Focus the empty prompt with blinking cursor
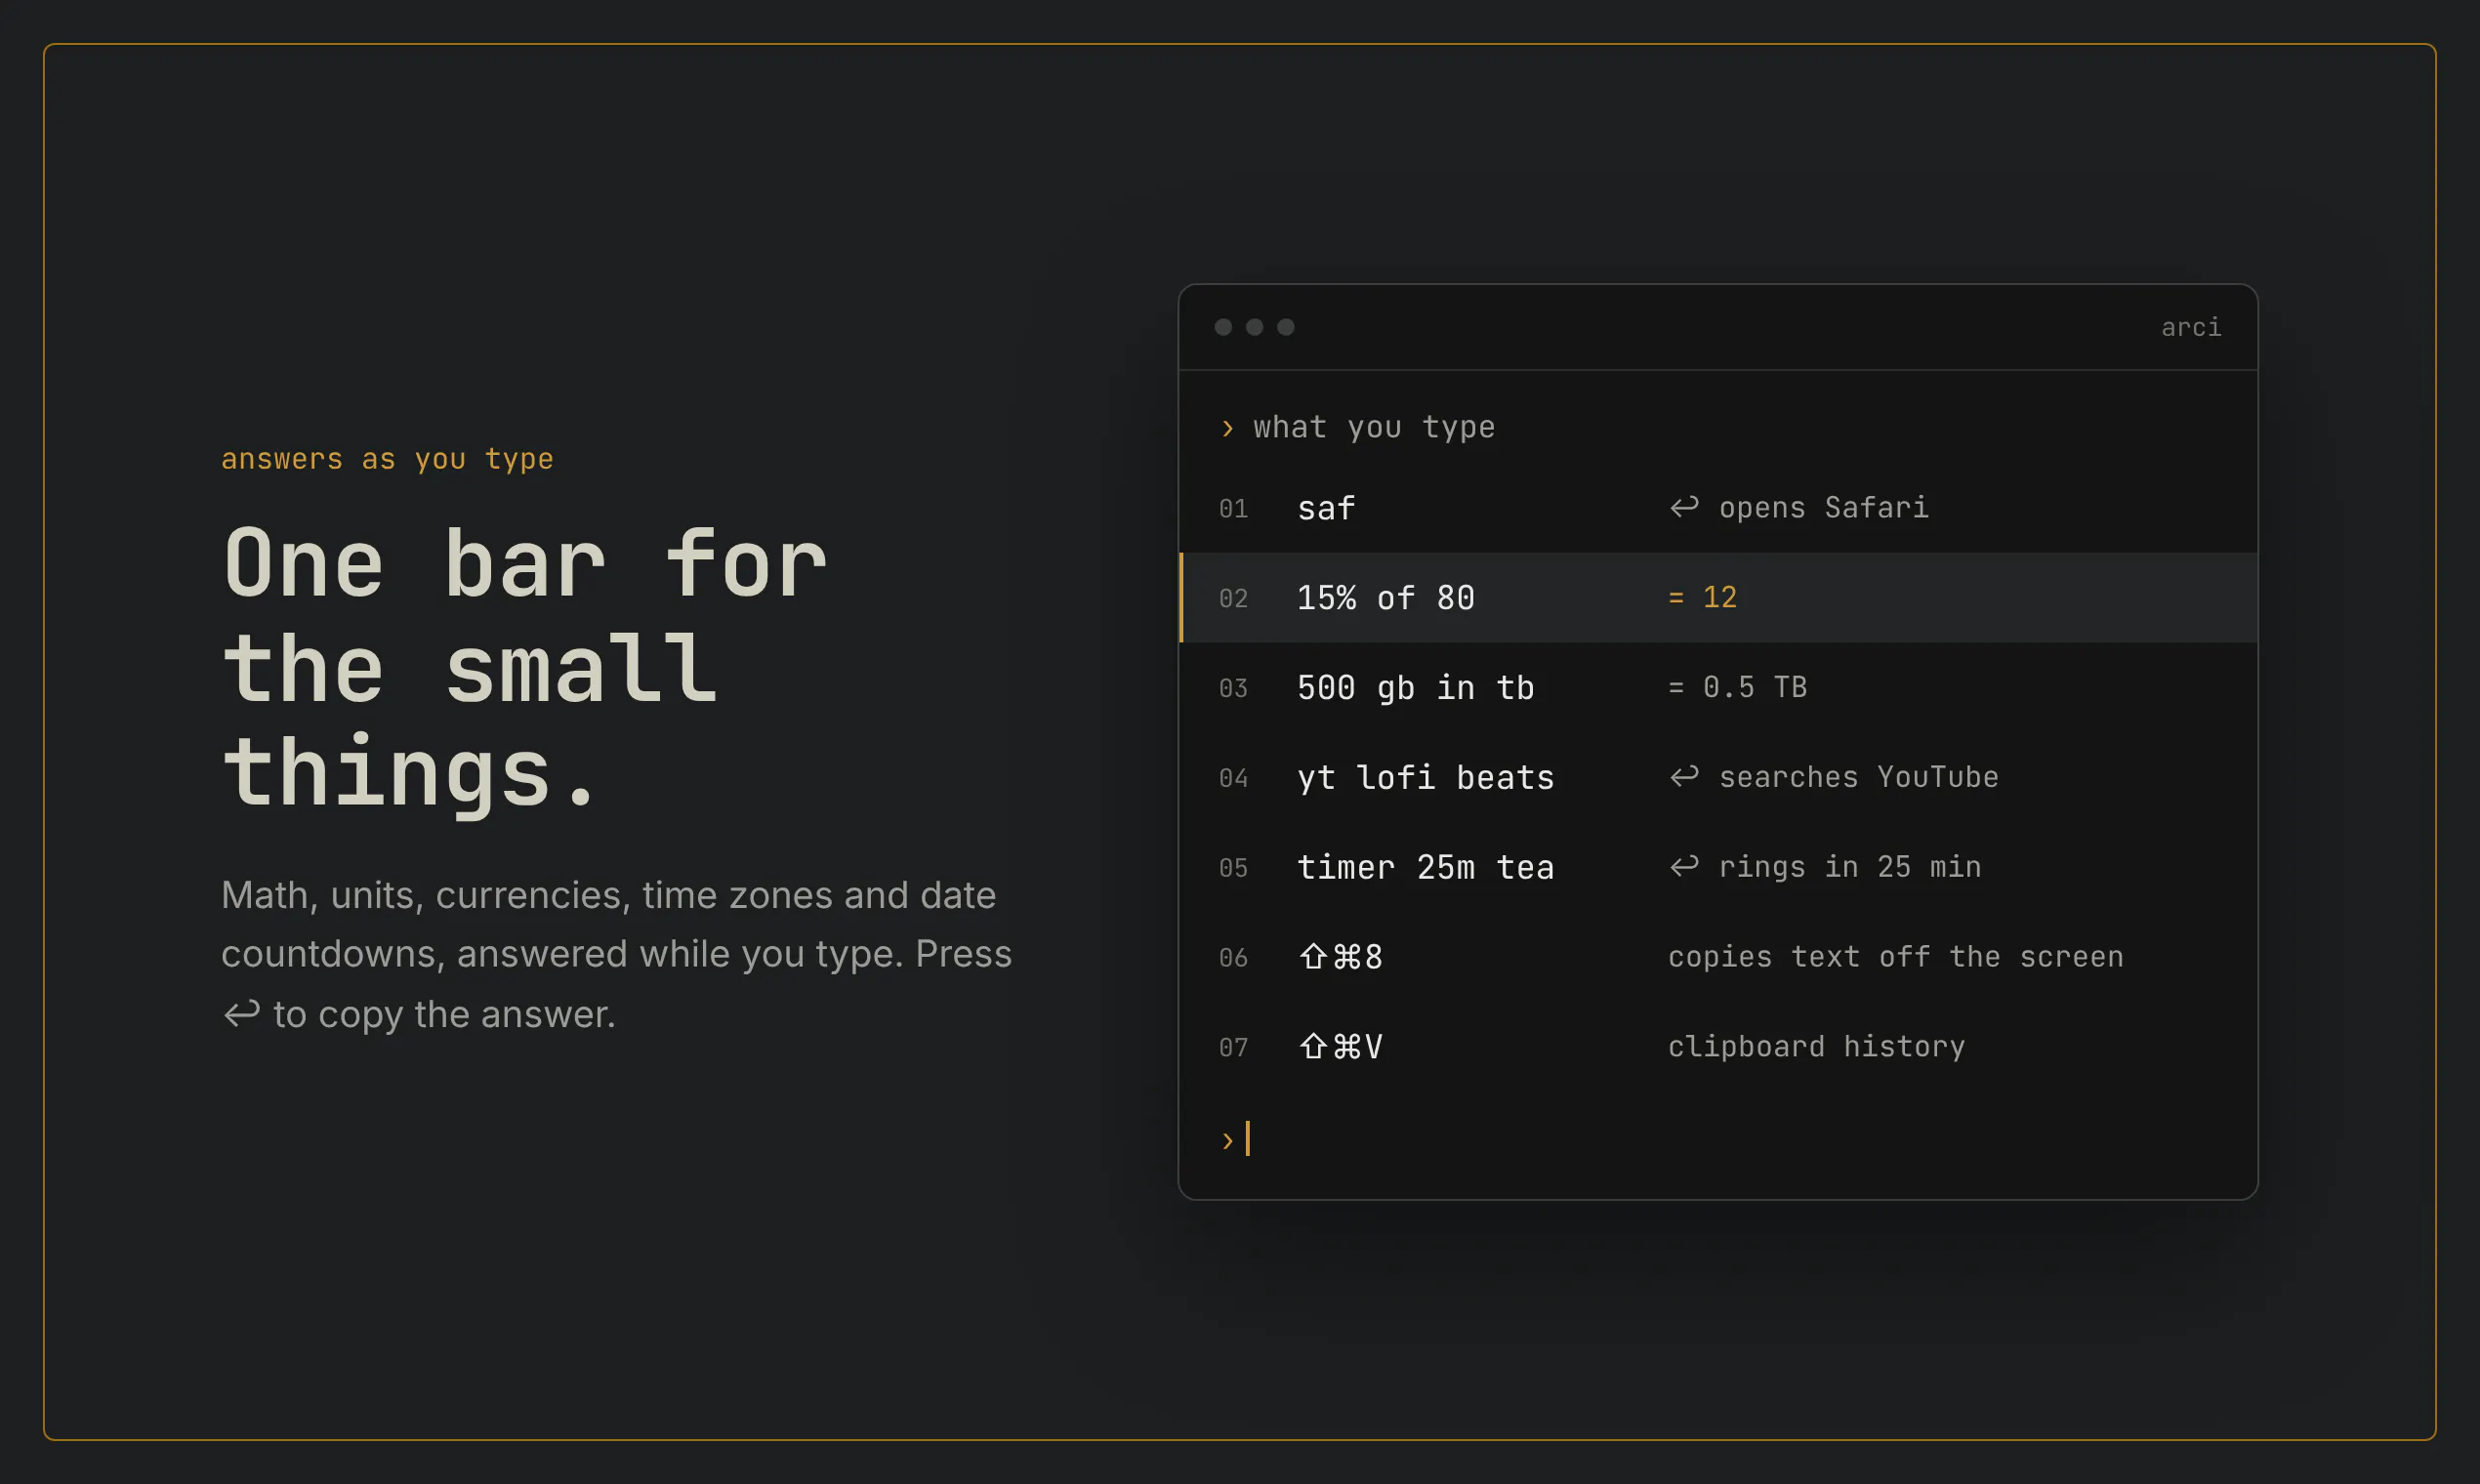 pyautogui.click(x=1718, y=1140)
